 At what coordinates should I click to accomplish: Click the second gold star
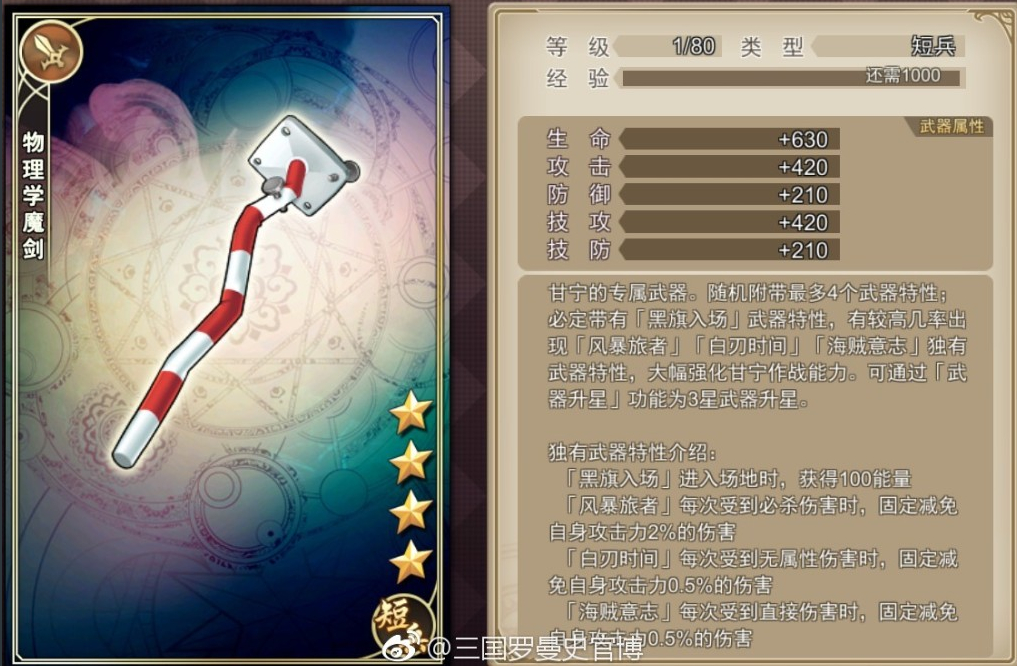tap(411, 462)
